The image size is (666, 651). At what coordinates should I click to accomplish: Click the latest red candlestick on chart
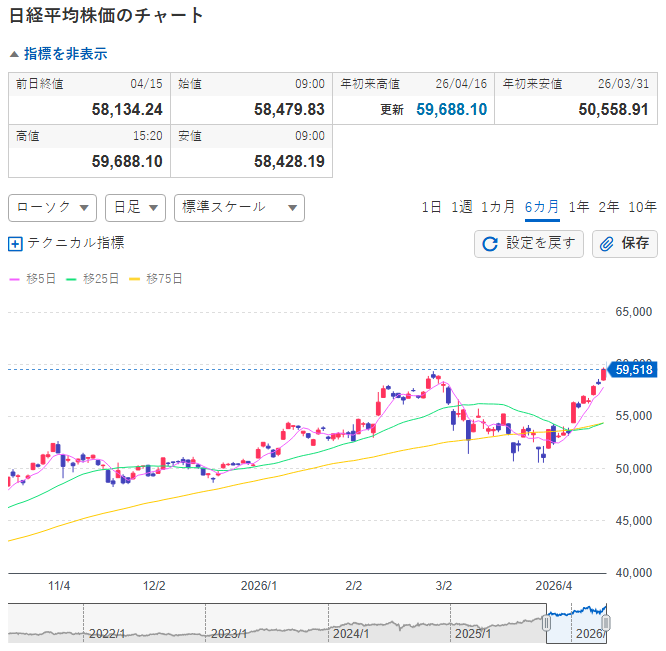(x=604, y=375)
